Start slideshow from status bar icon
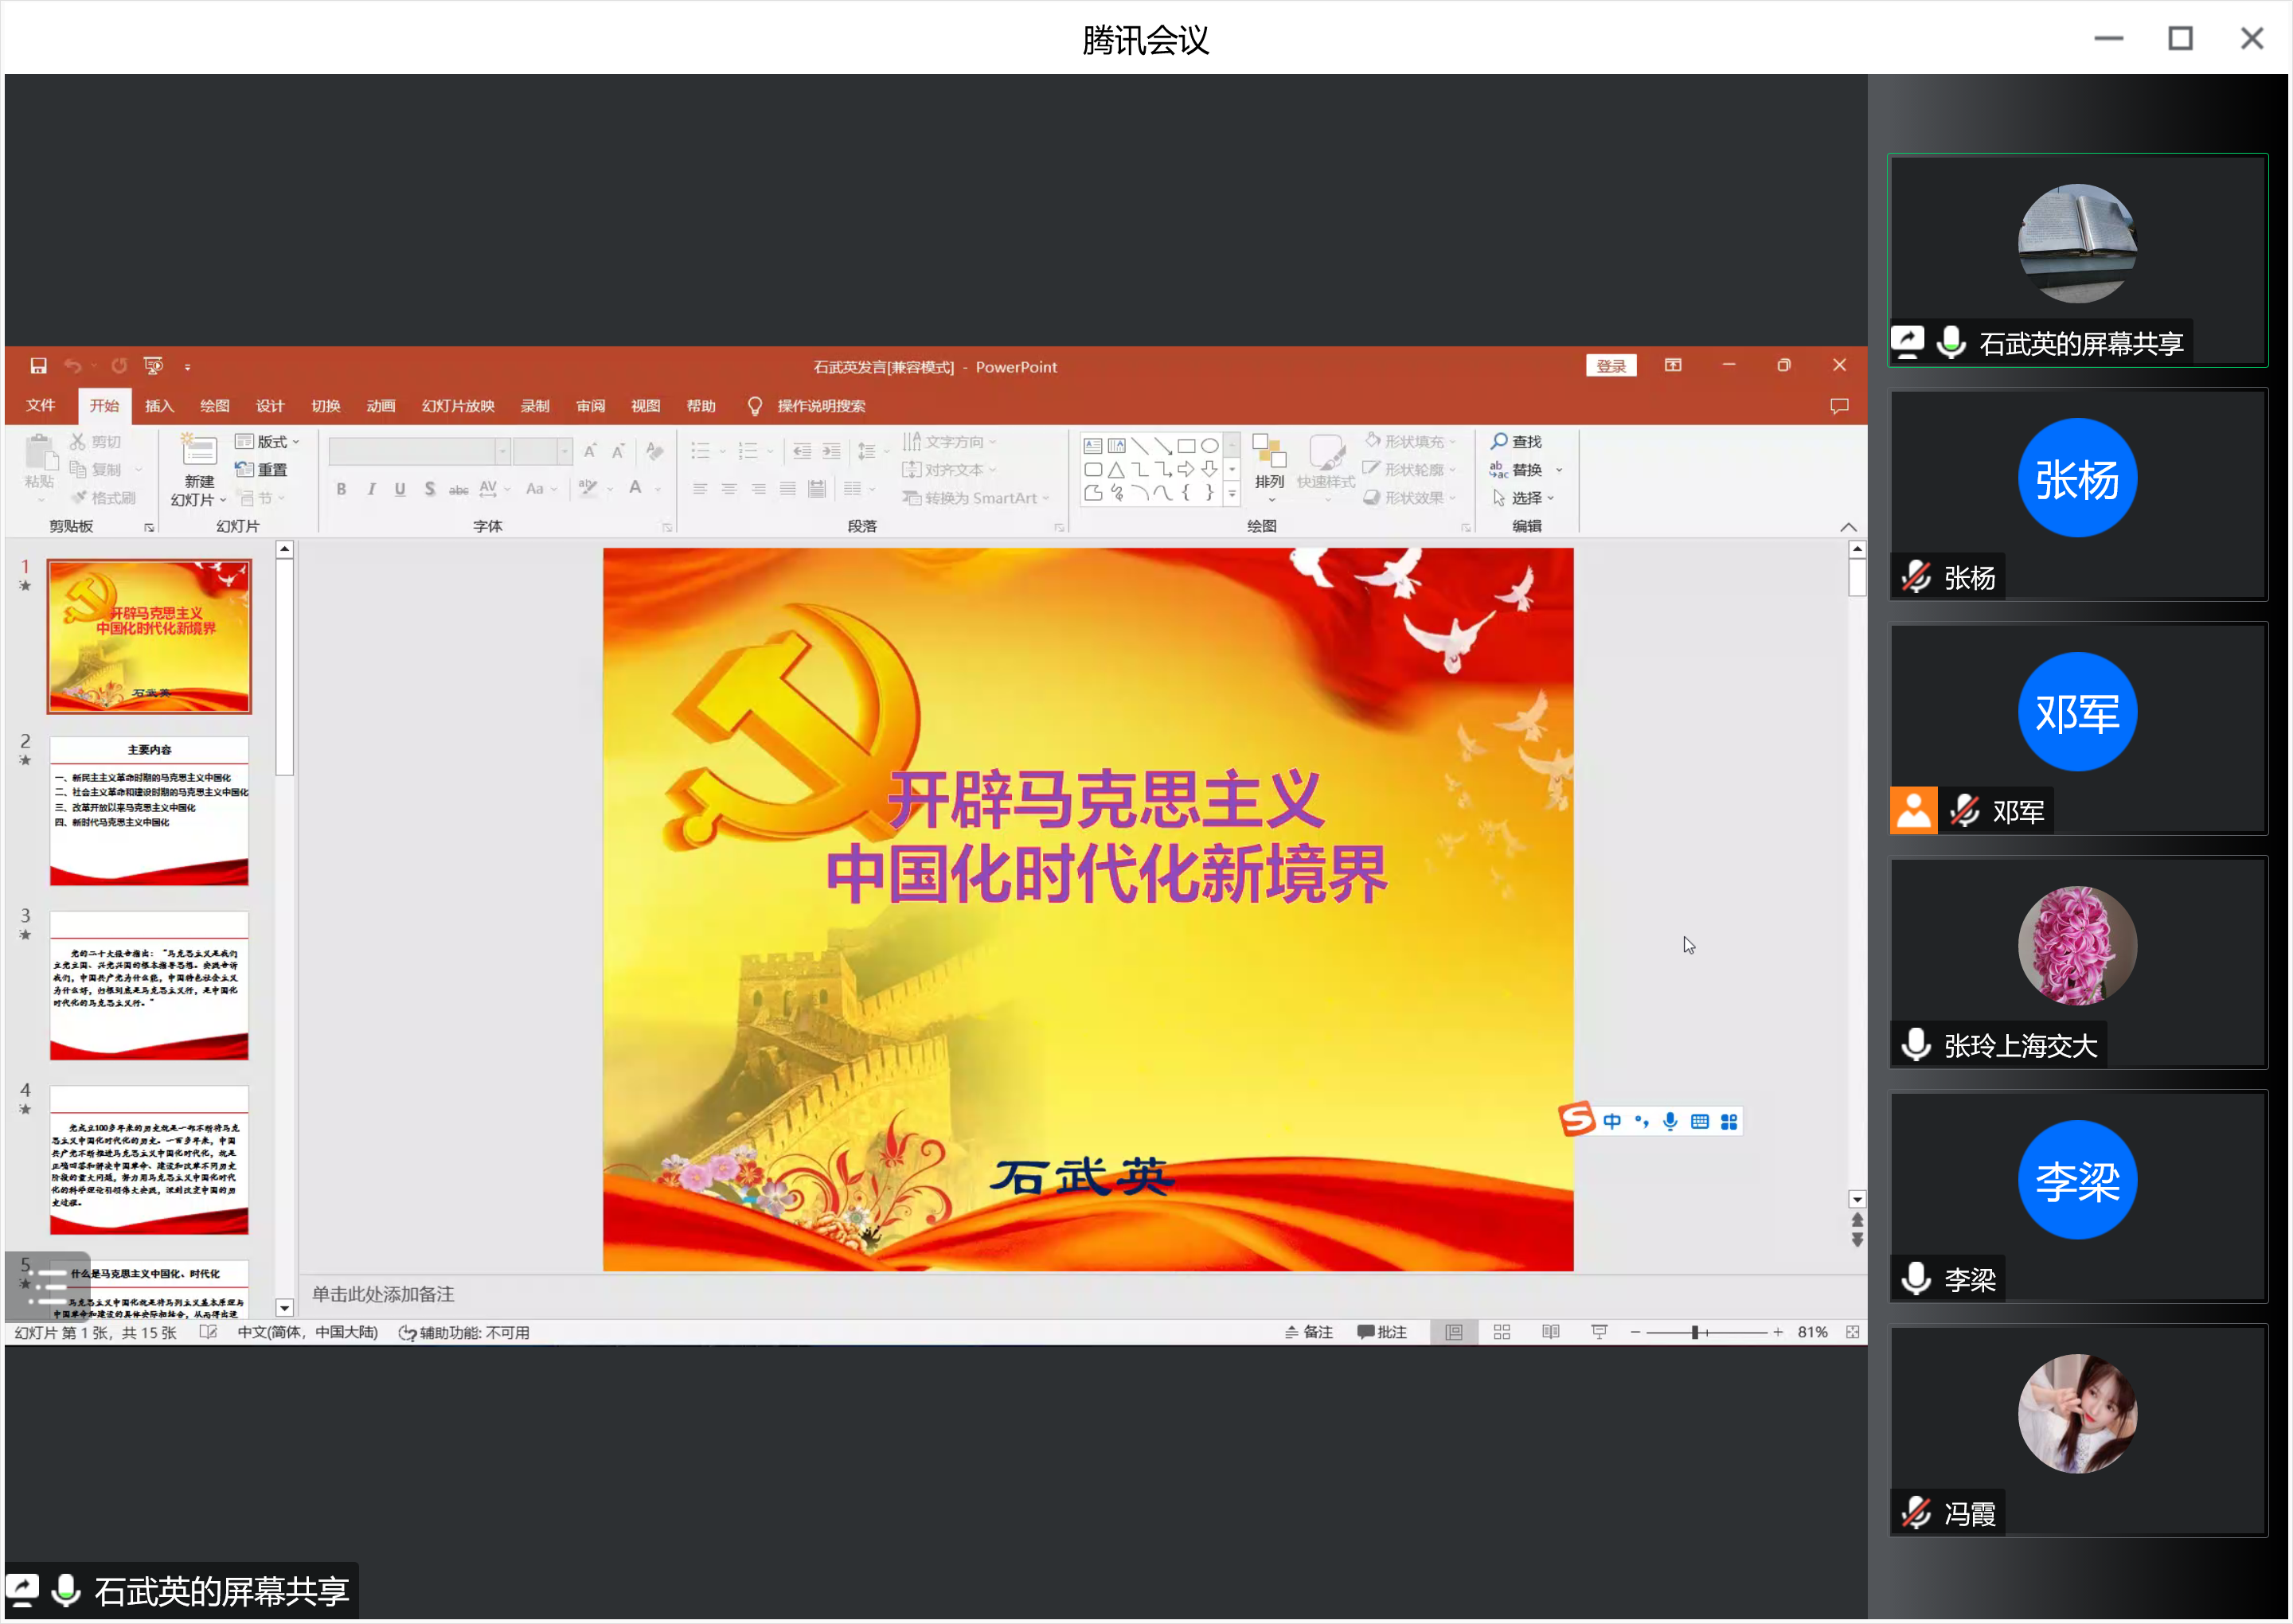 (1599, 1332)
